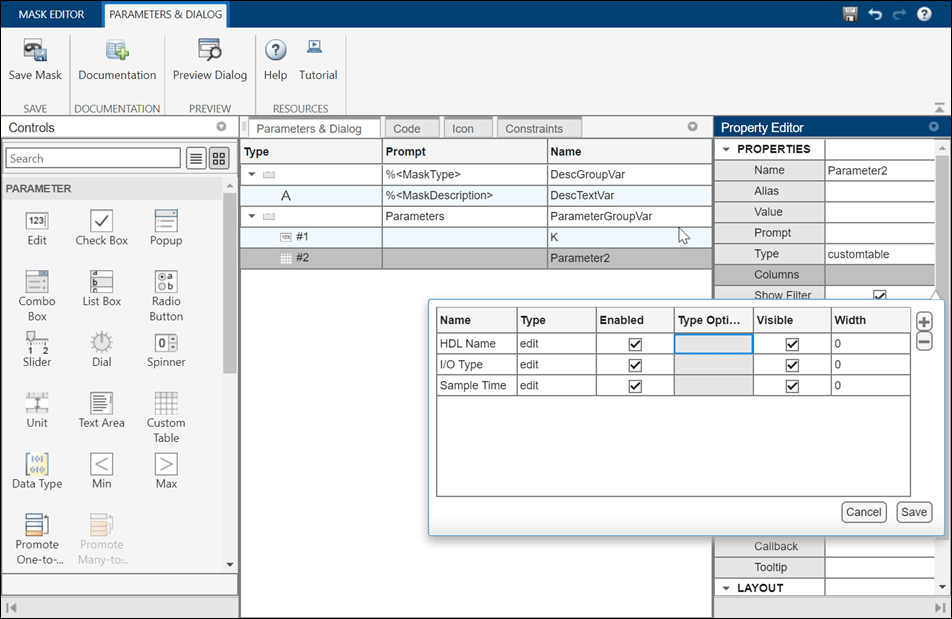952x619 pixels.
Task: Redo using the title bar arrow
Action: (x=899, y=14)
